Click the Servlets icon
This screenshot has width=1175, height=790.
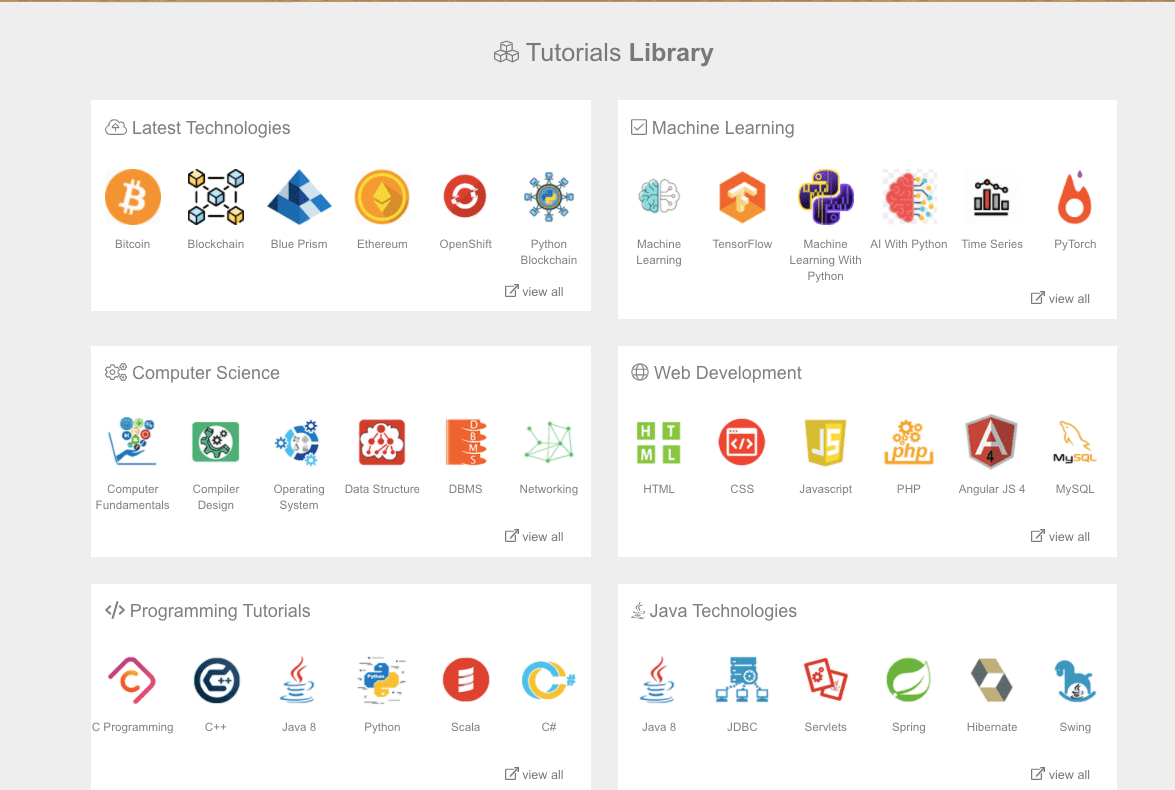pyautogui.click(x=825, y=680)
